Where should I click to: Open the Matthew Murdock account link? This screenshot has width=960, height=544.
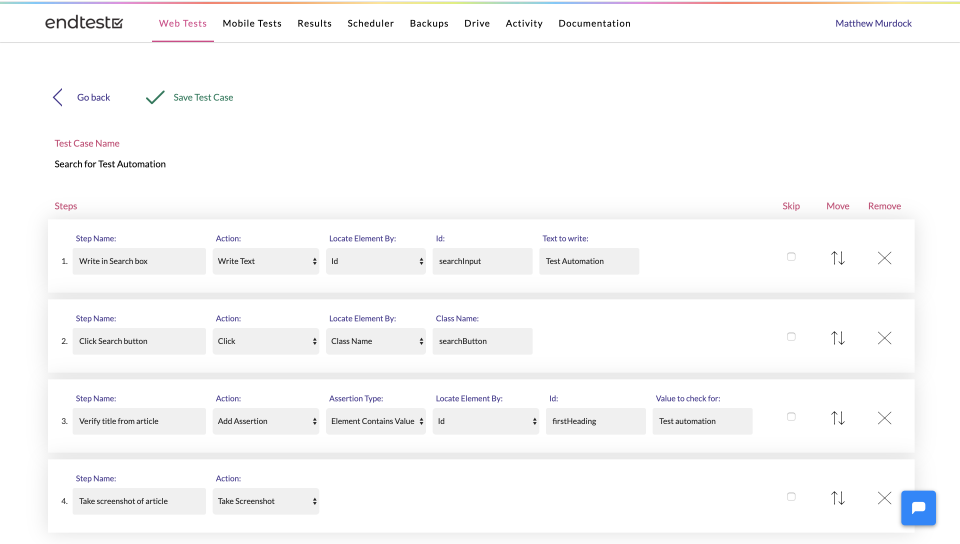pos(873,23)
